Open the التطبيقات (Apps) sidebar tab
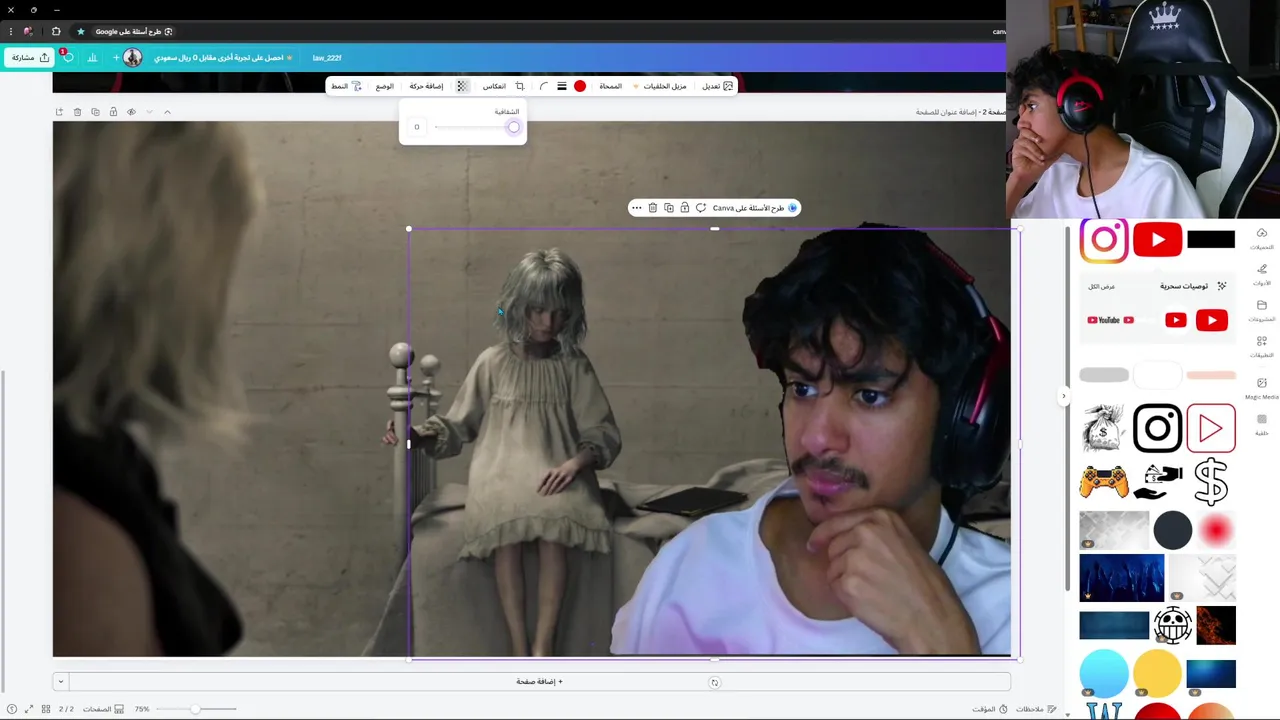 pyautogui.click(x=1262, y=347)
